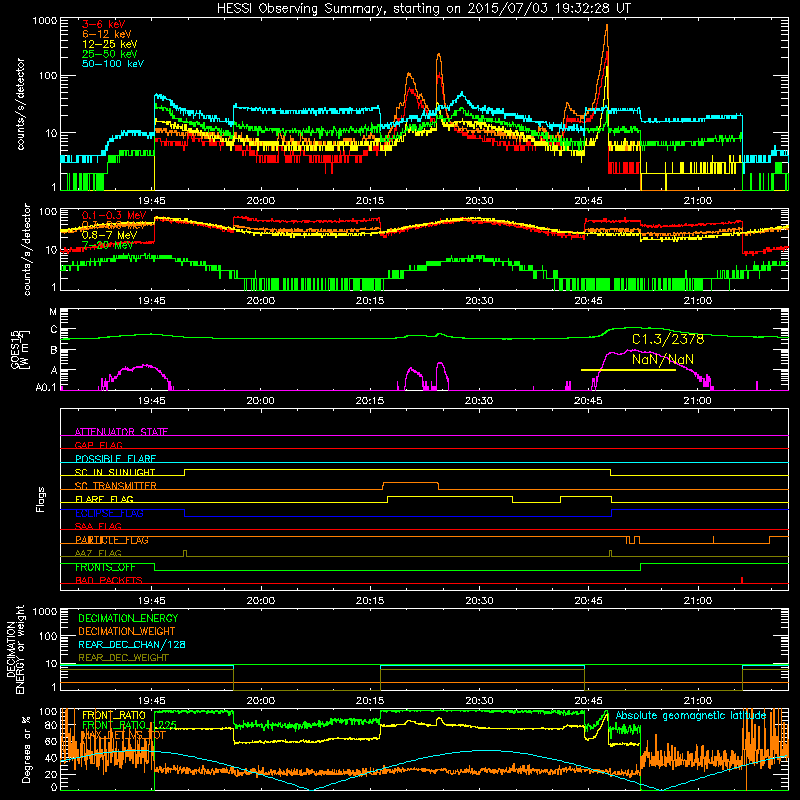800x800 pixels.
Task: Click the counts/s/detector axis title of top panel
Action: click(20, 104)
